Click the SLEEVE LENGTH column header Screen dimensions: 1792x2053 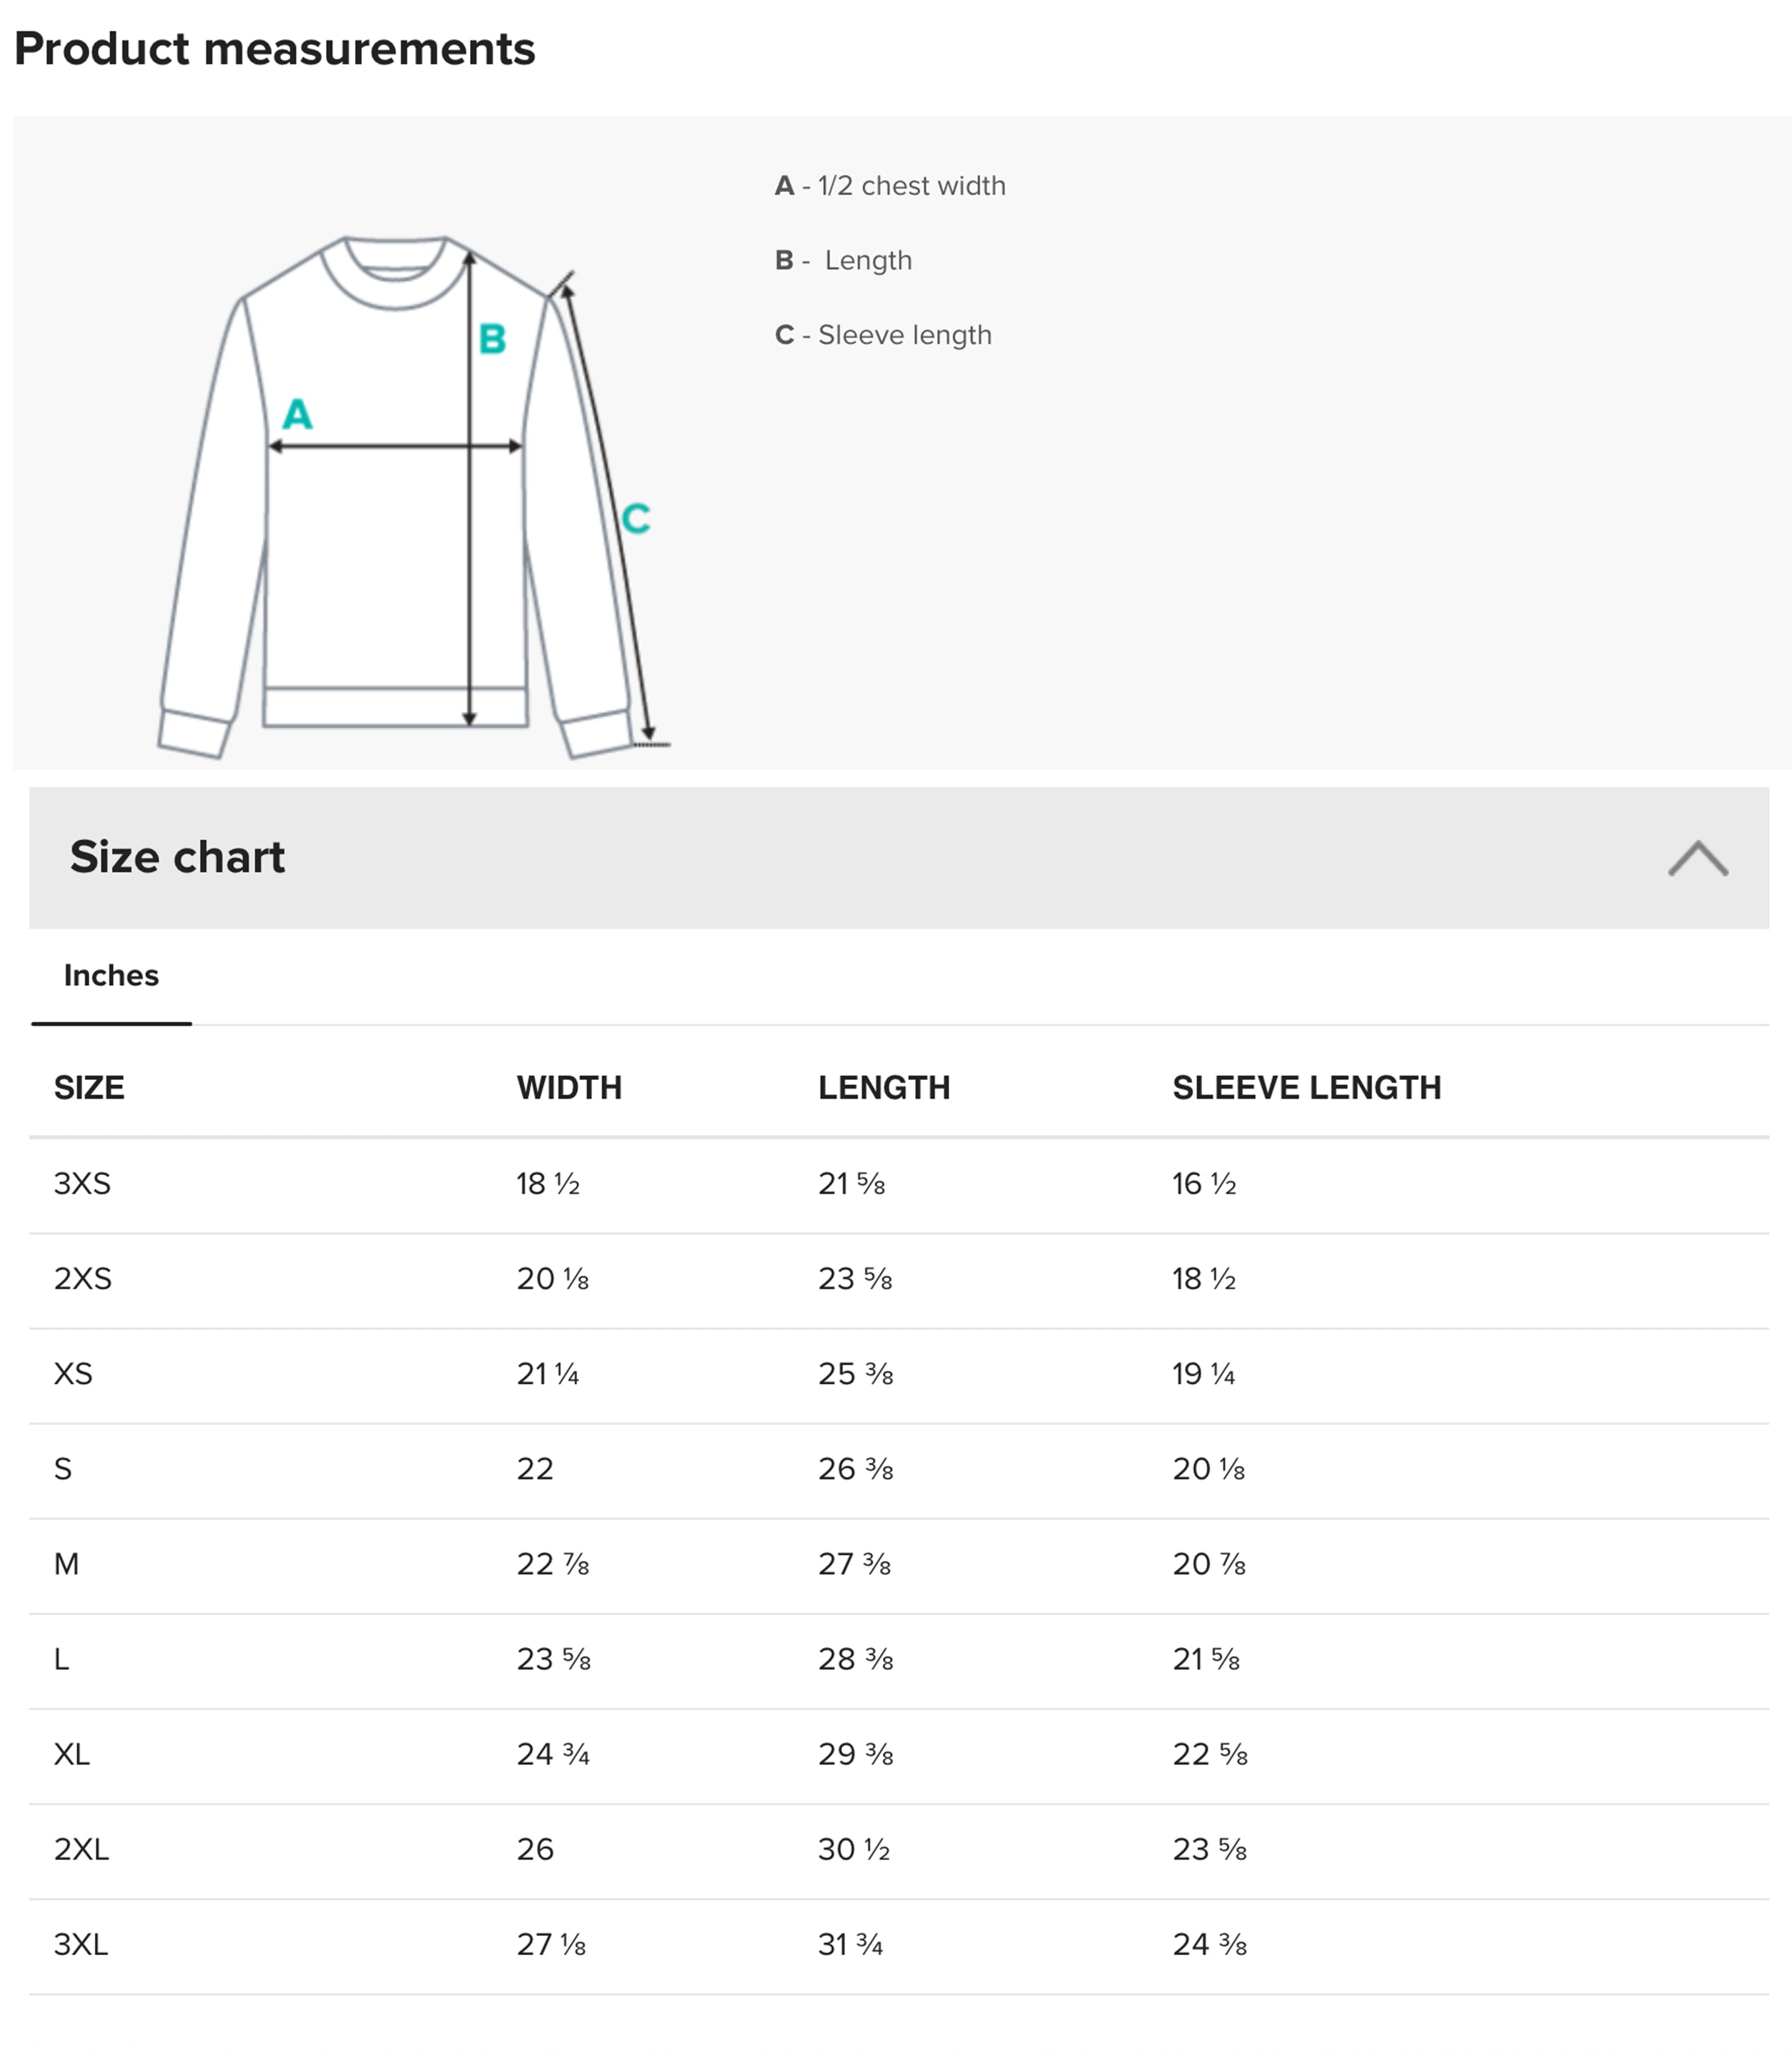pos(1307,1087)
